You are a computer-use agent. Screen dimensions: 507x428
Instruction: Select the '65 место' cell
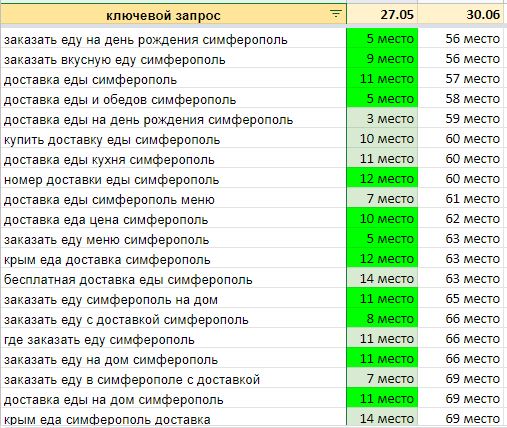pos(460,299)
